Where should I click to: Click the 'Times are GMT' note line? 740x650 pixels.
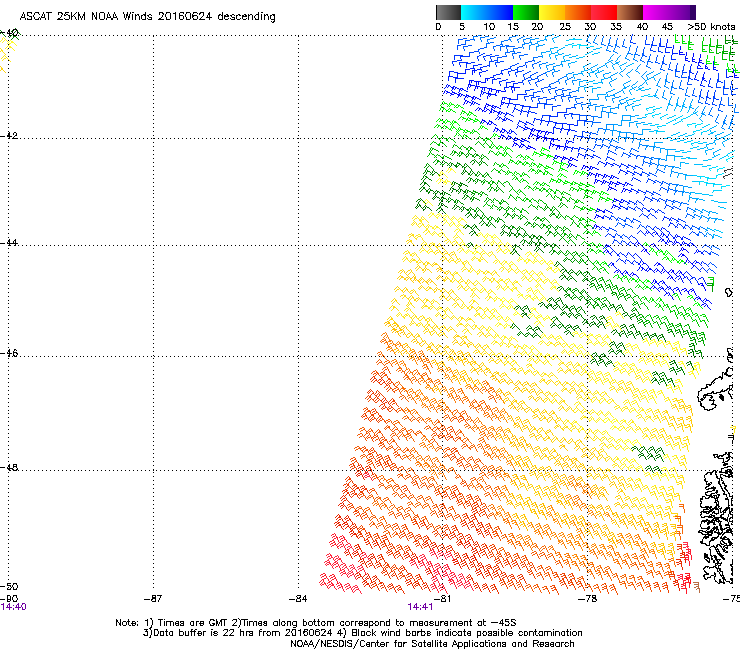316,623
